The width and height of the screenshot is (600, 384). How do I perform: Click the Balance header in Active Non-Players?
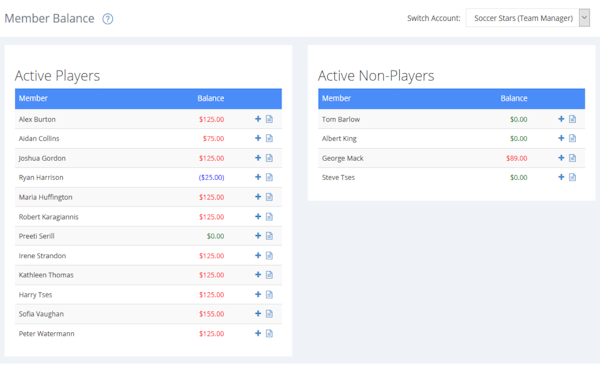pos(514,98)
